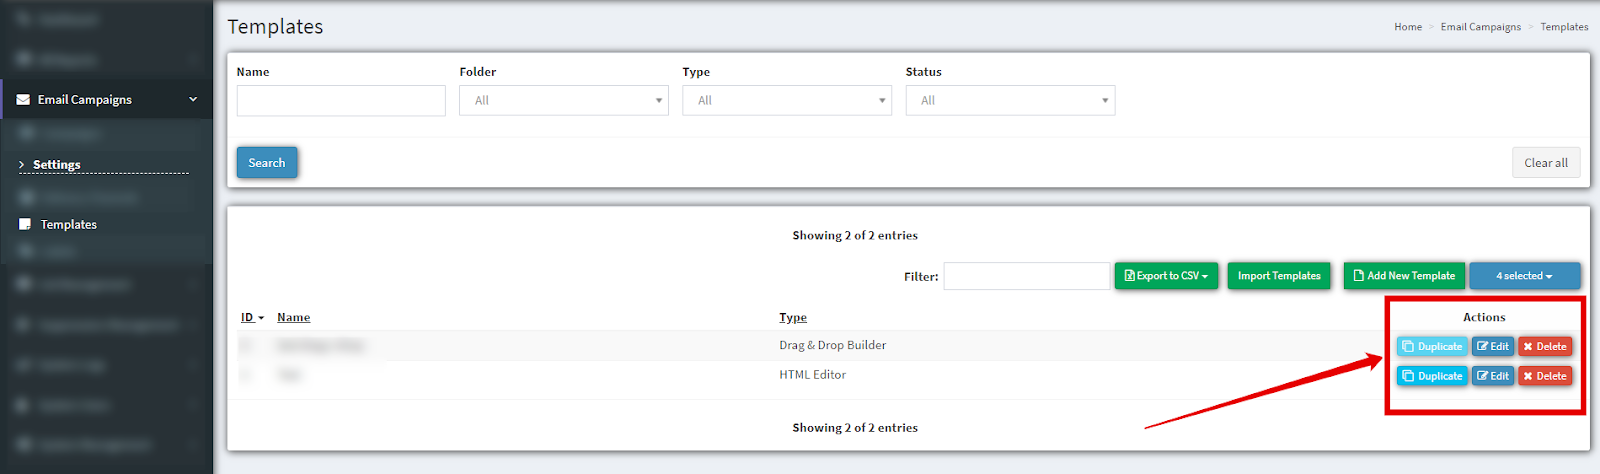Screen dimensions: 1600x474
Task: Expand the Settings sidebar item
Action: tap(57, 165)
